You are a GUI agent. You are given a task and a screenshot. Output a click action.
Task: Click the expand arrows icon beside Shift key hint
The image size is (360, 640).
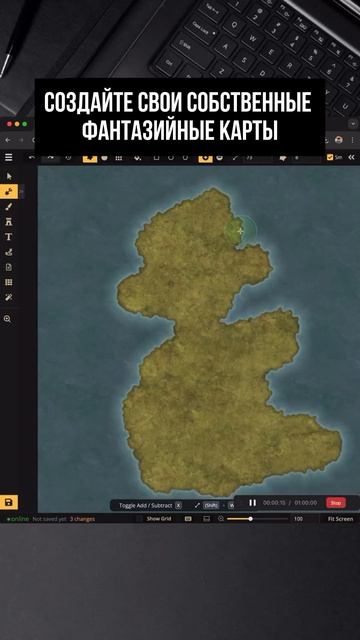[197, 505]
